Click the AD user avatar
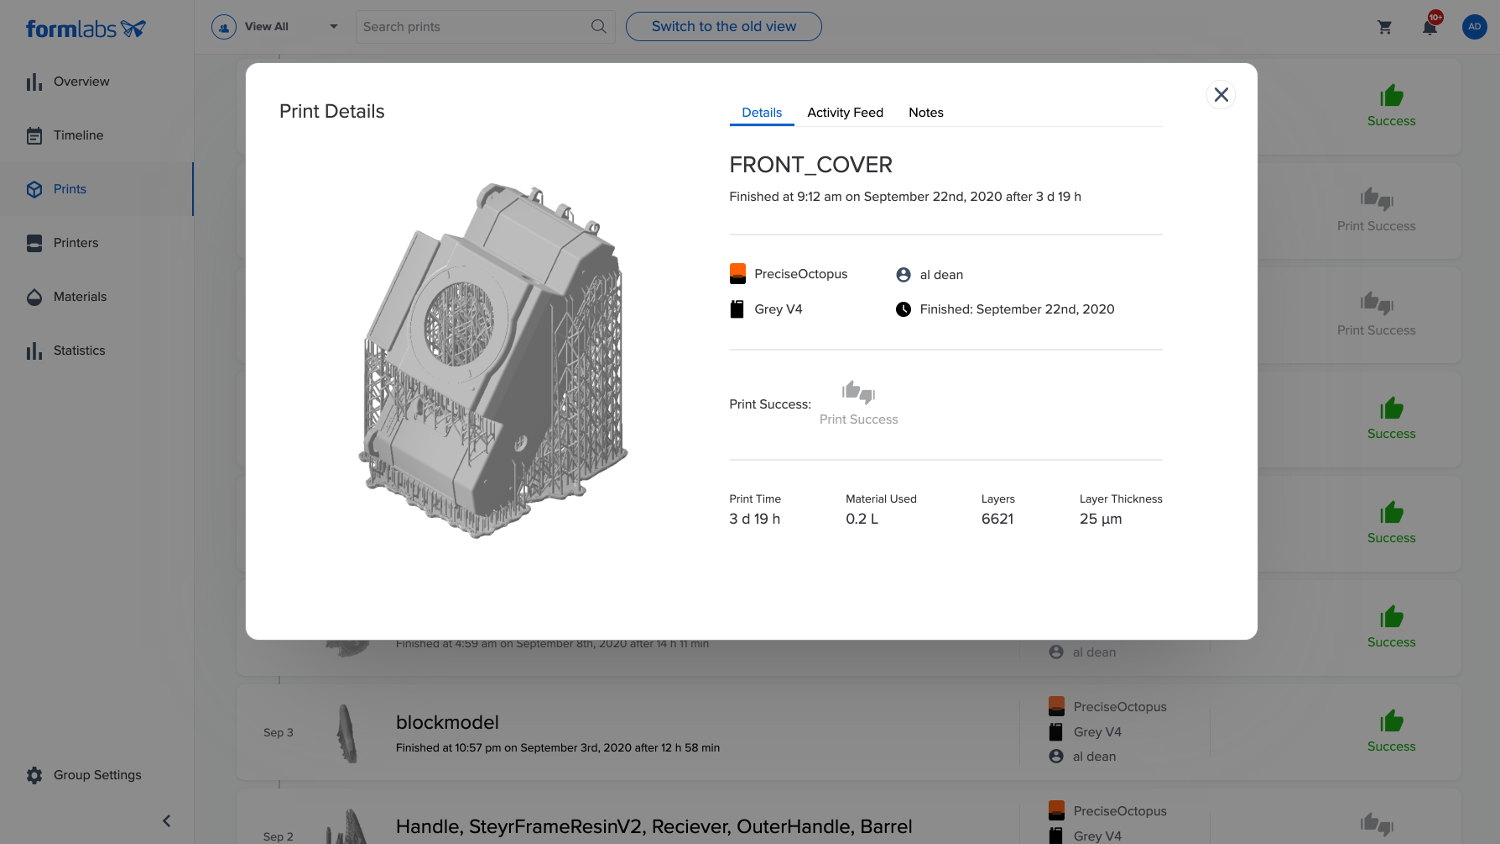 (x=1474, y=27)
